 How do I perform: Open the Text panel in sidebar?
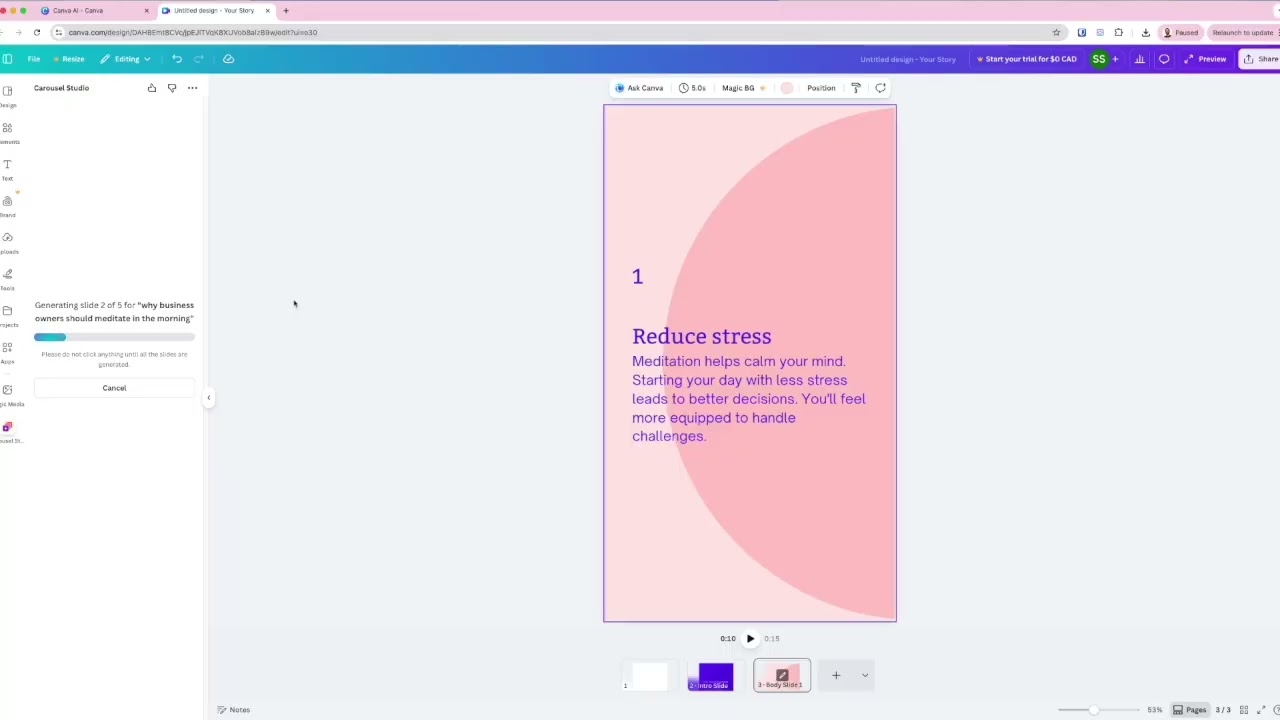click(7, 169)
